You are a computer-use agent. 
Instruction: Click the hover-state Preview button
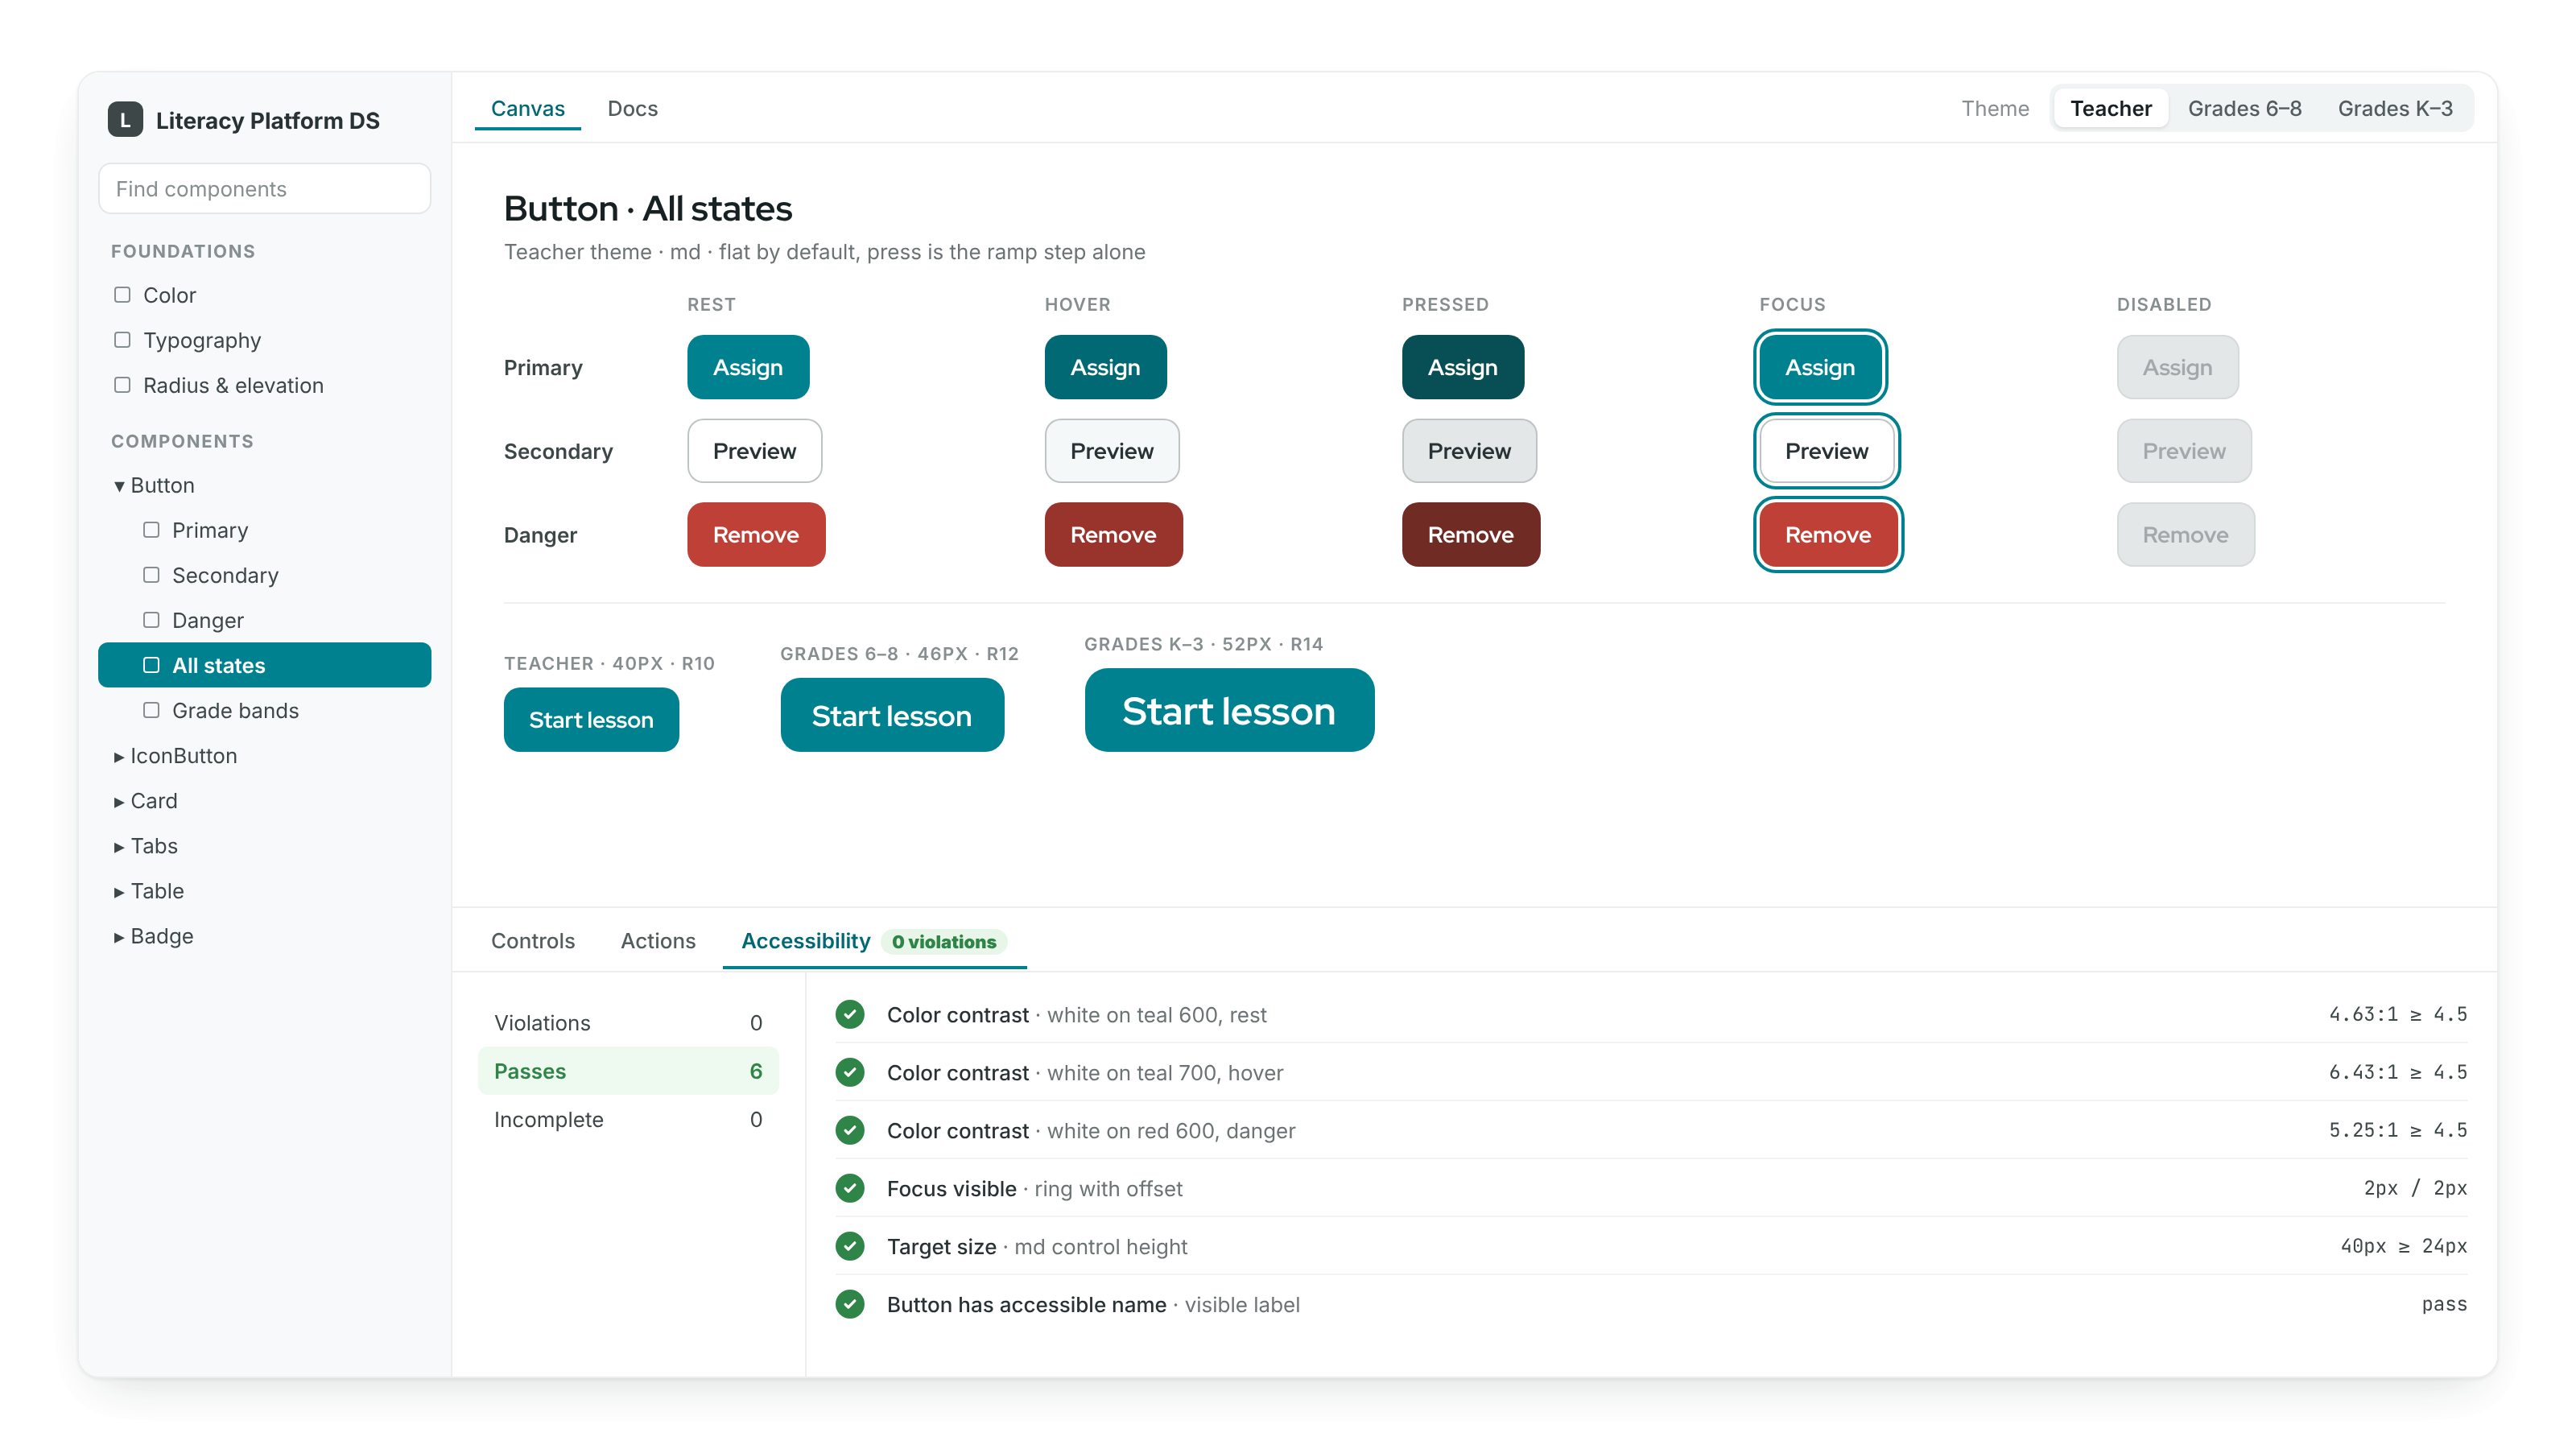click(1111, 451)
